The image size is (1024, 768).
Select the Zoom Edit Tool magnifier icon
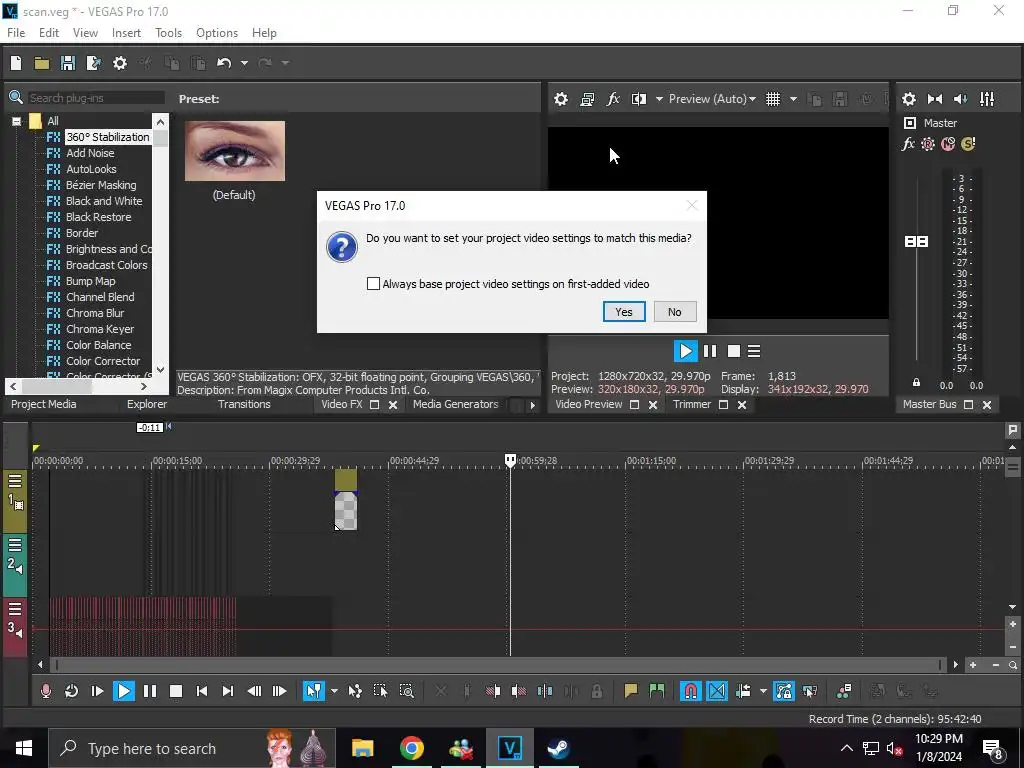coord(406,691)
